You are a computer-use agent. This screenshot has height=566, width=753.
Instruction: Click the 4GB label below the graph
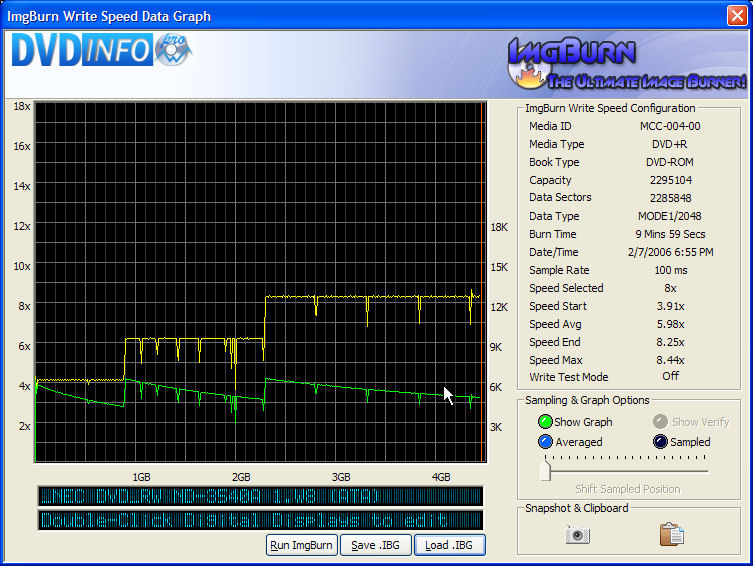point(441,477)
